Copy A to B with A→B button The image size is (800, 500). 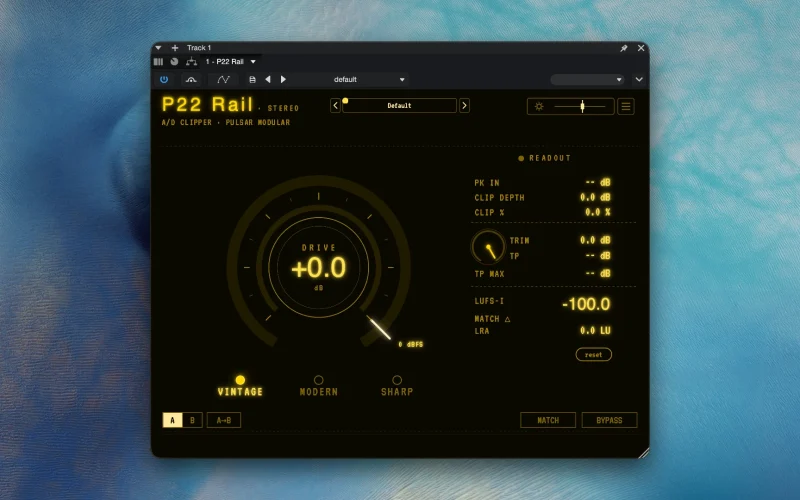223,420
